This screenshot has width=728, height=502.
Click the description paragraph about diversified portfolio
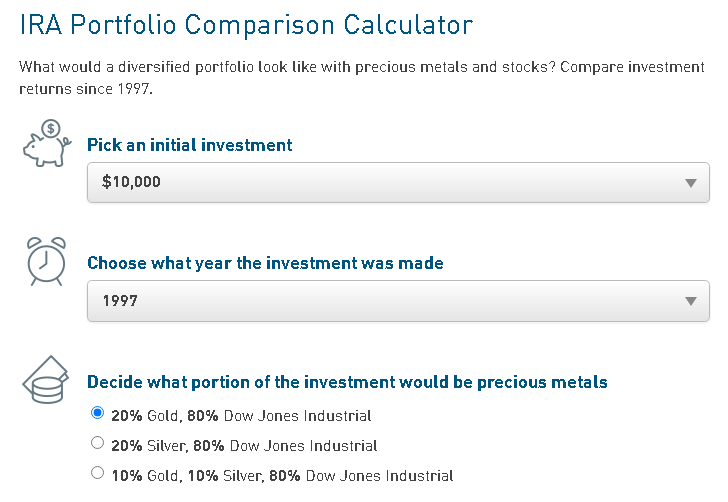[x=360, y=78]
